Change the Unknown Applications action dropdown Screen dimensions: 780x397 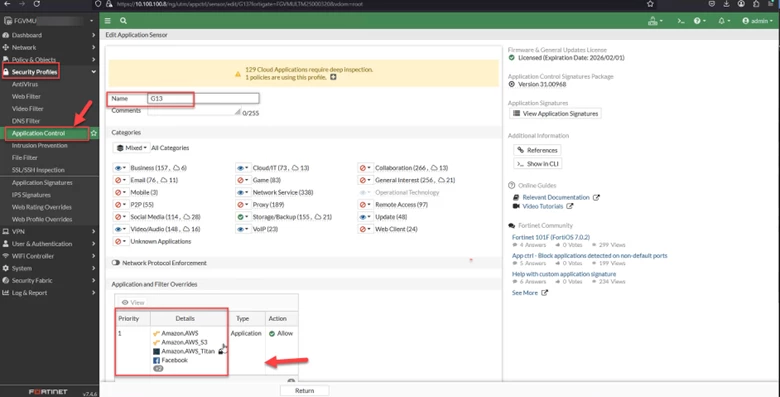[121, 241]
